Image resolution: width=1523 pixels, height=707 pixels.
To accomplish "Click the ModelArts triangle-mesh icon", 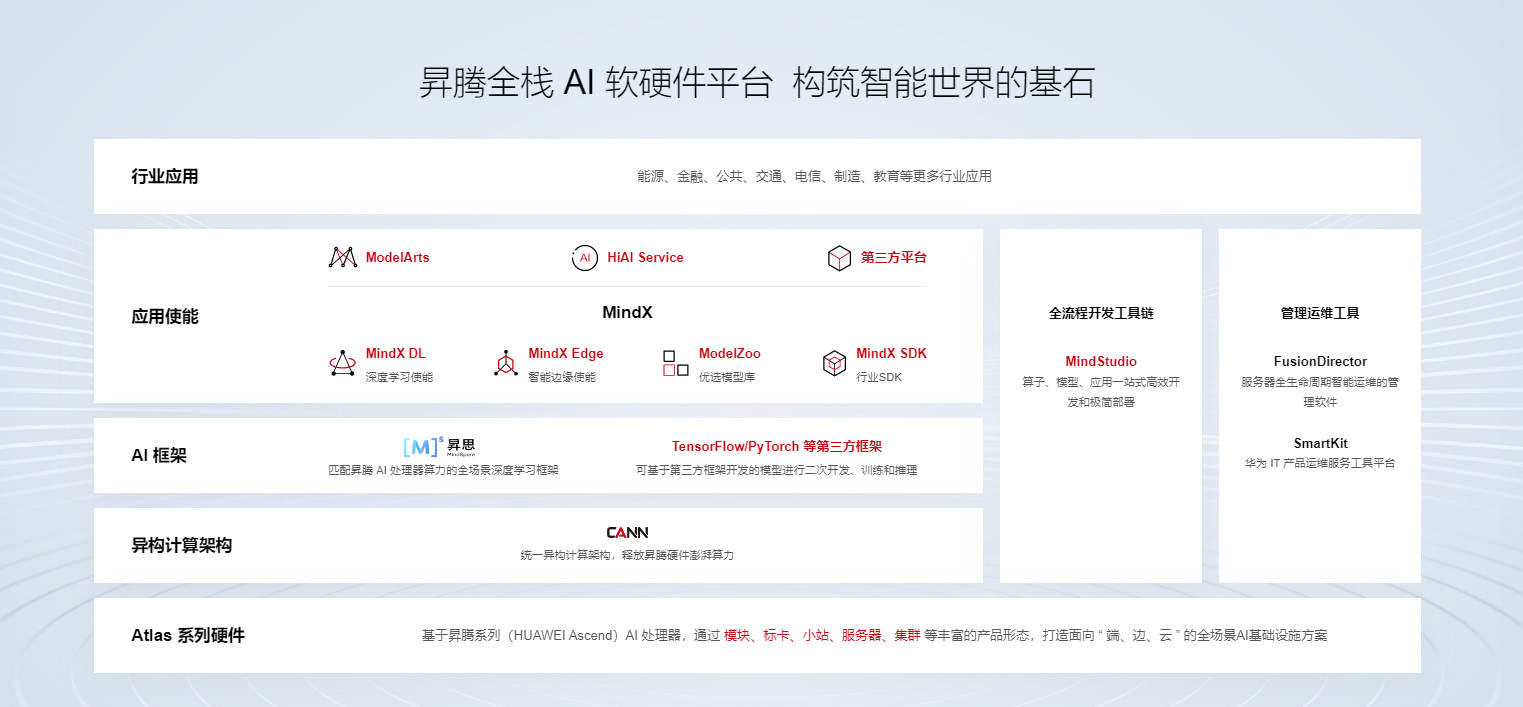I will pyautogui.click(x=343, y=258).
